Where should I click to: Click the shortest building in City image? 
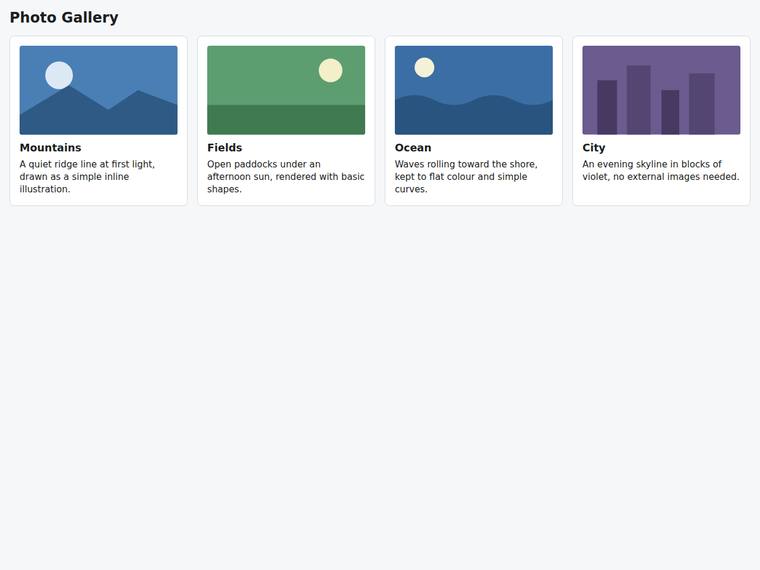click(670, 112)
